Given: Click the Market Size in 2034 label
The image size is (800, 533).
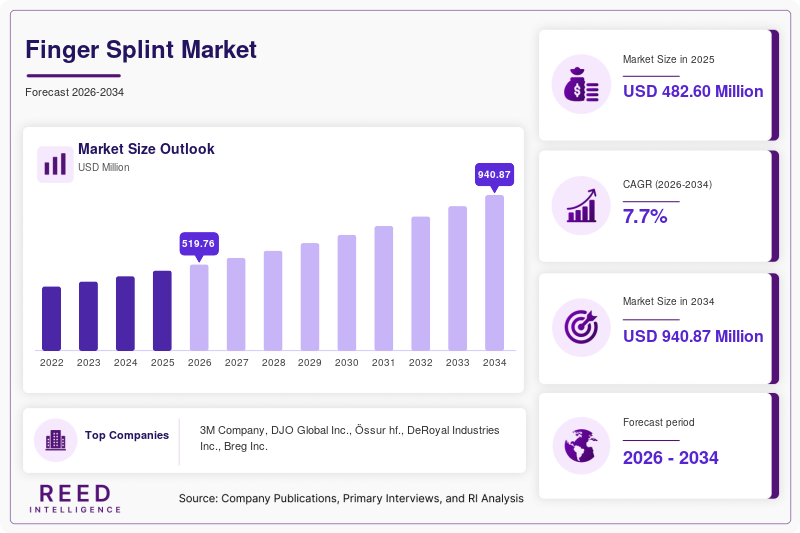Looking at the screenshot, I should (x=668, y=301).
